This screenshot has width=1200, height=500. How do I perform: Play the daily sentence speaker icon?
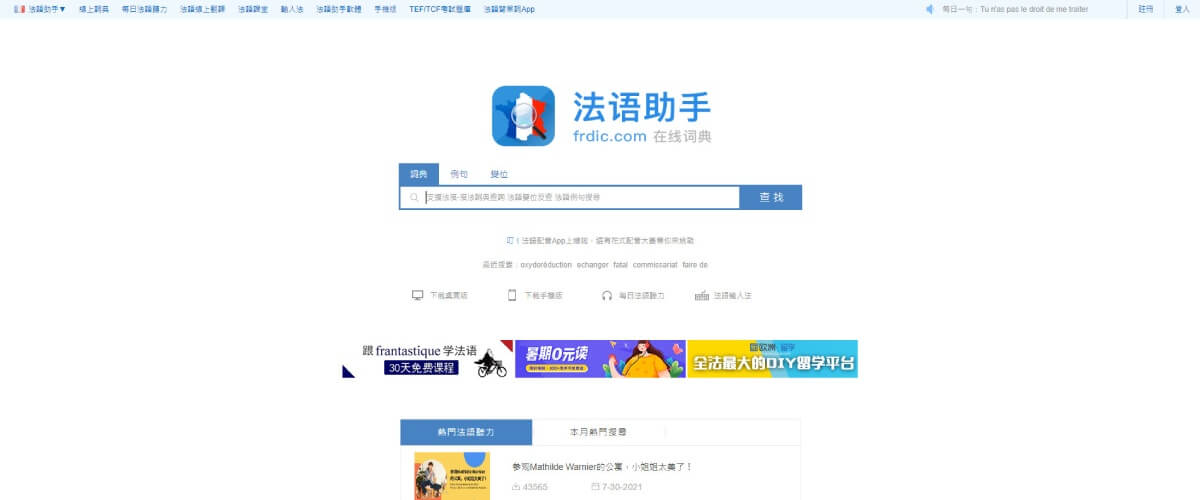tap(929, 9)
